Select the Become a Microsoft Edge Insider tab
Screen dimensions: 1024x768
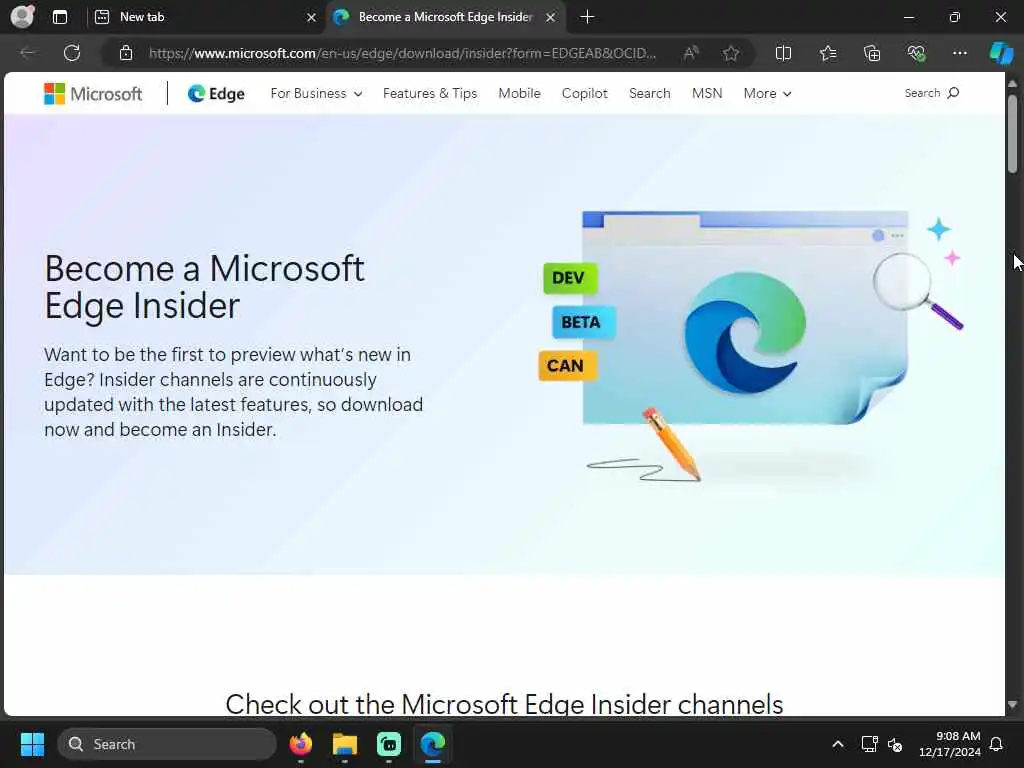[445, 17]
